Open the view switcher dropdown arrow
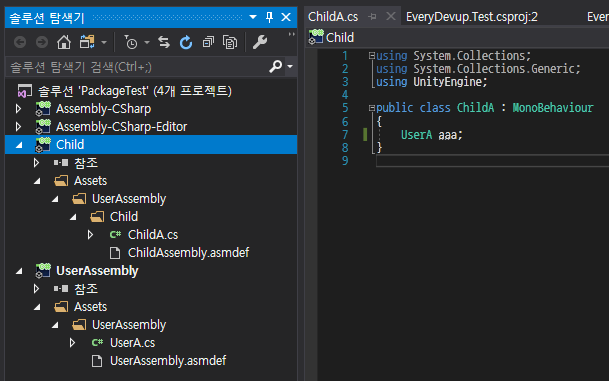Screen dimensions: 609x381 click(104, 42)
